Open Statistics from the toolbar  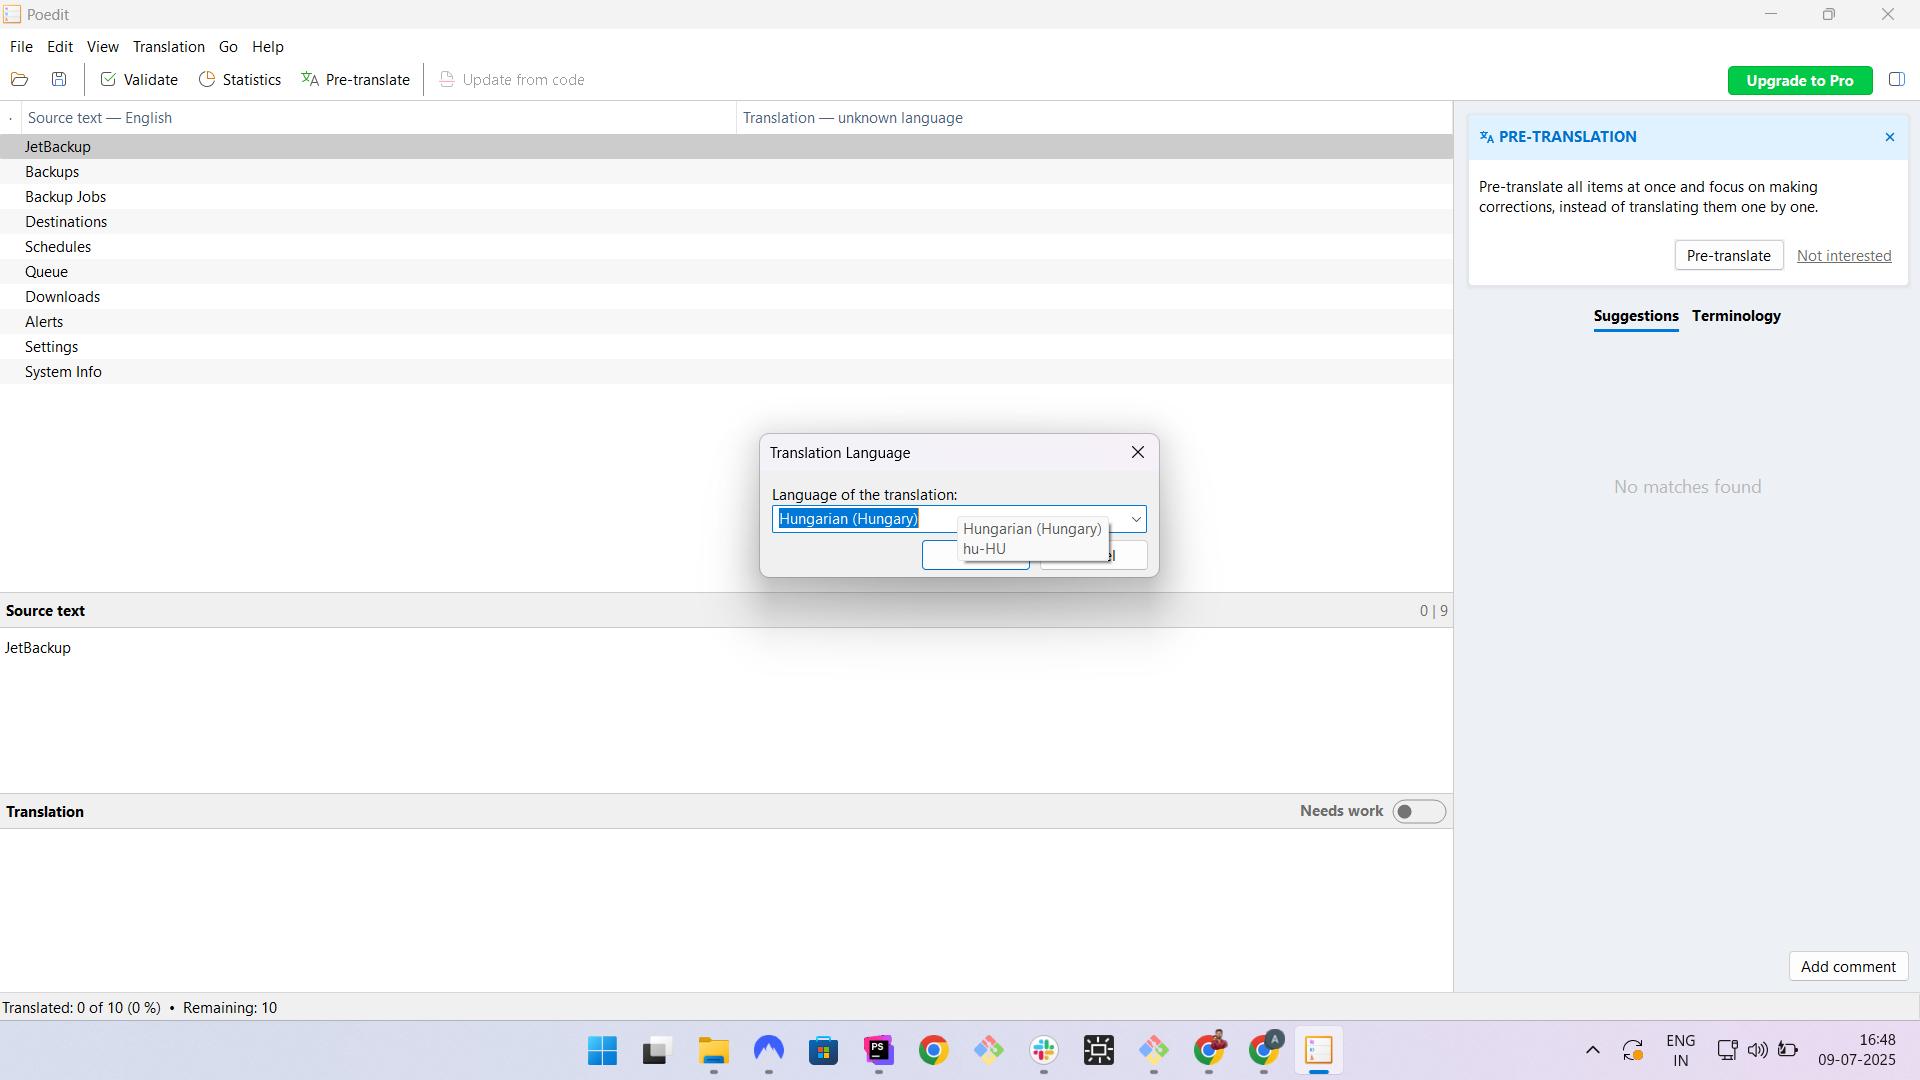point(240,80)
